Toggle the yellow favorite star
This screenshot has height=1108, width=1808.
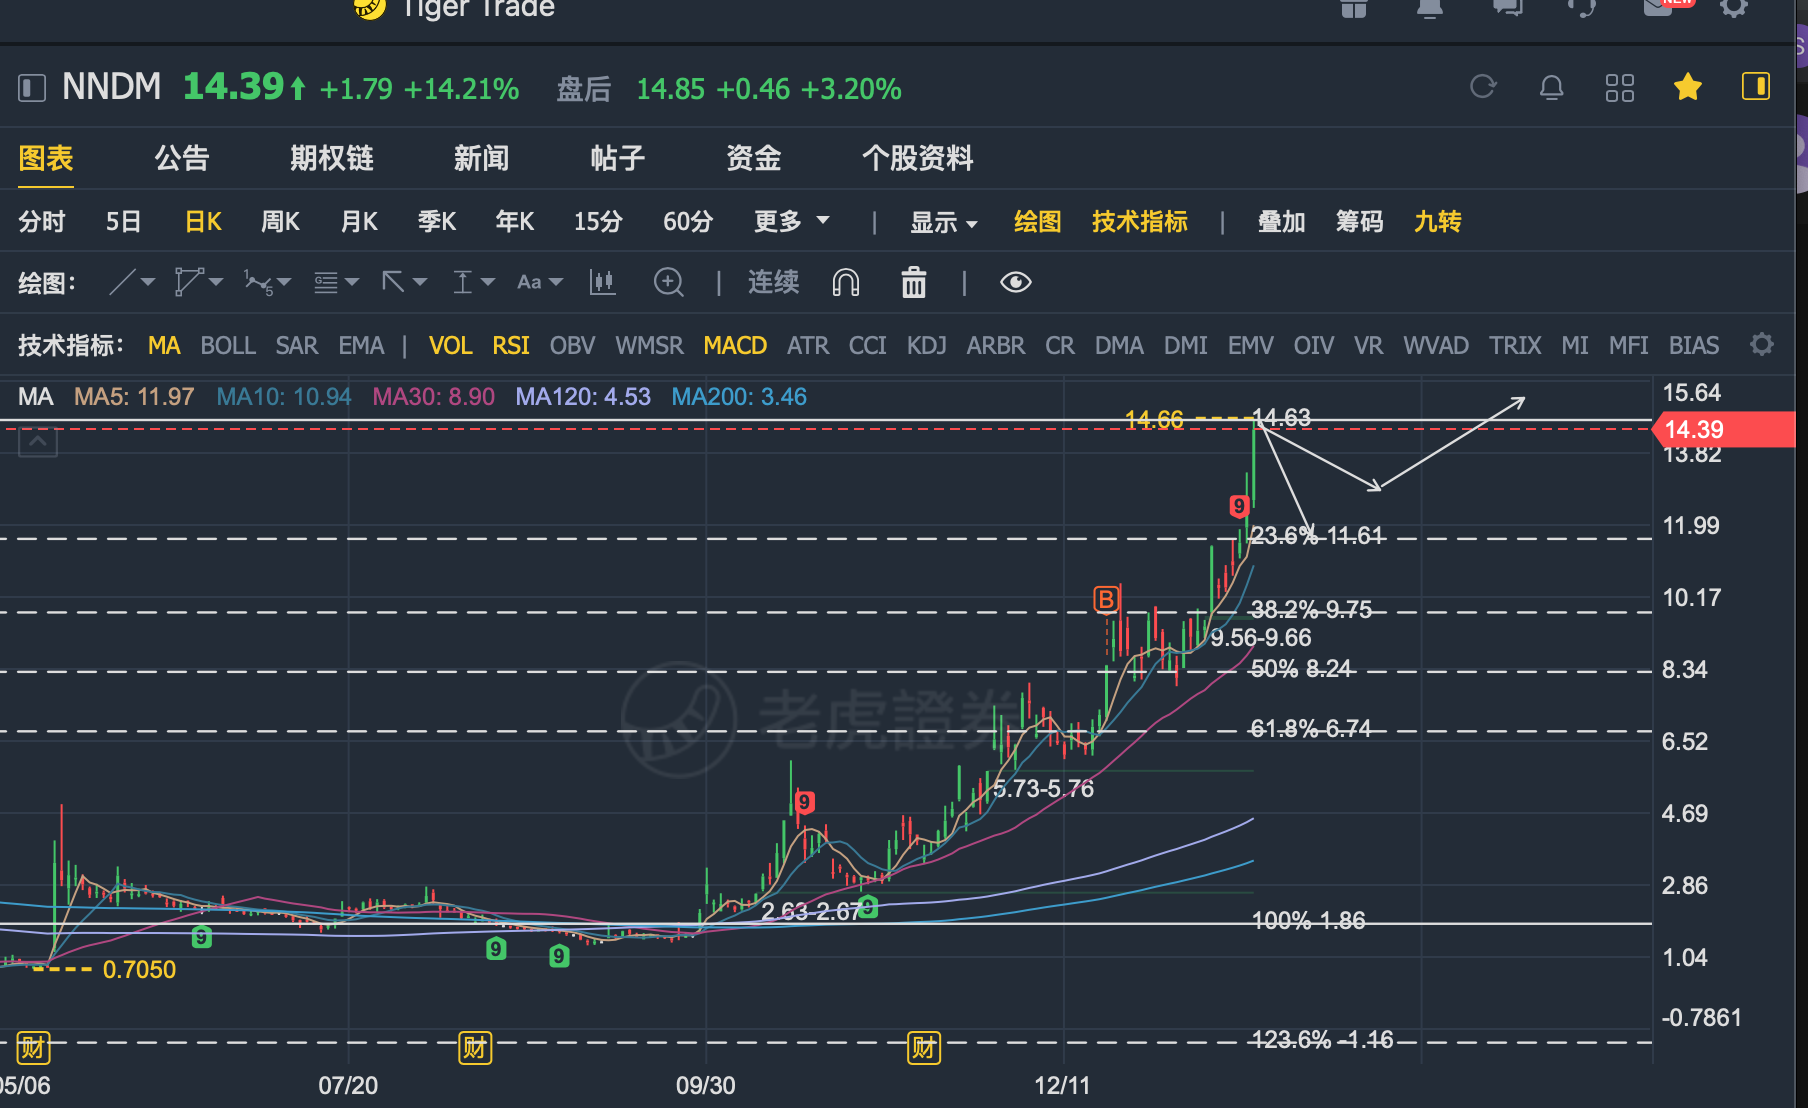[x=1688, y=88]
